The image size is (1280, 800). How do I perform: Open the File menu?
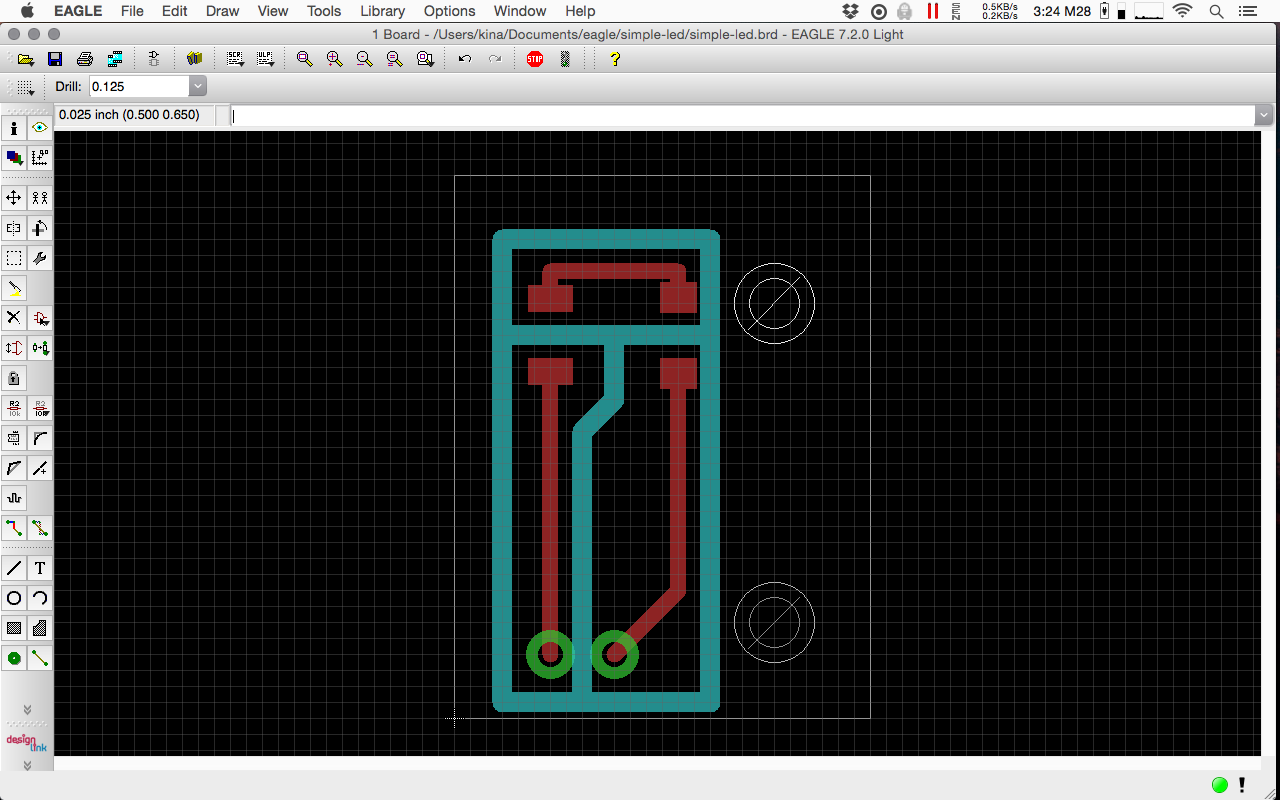click(132, 11)
